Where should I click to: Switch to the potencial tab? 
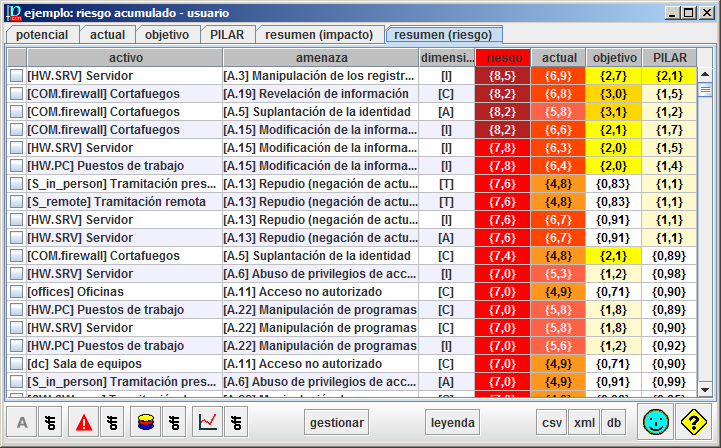[43, 34]
